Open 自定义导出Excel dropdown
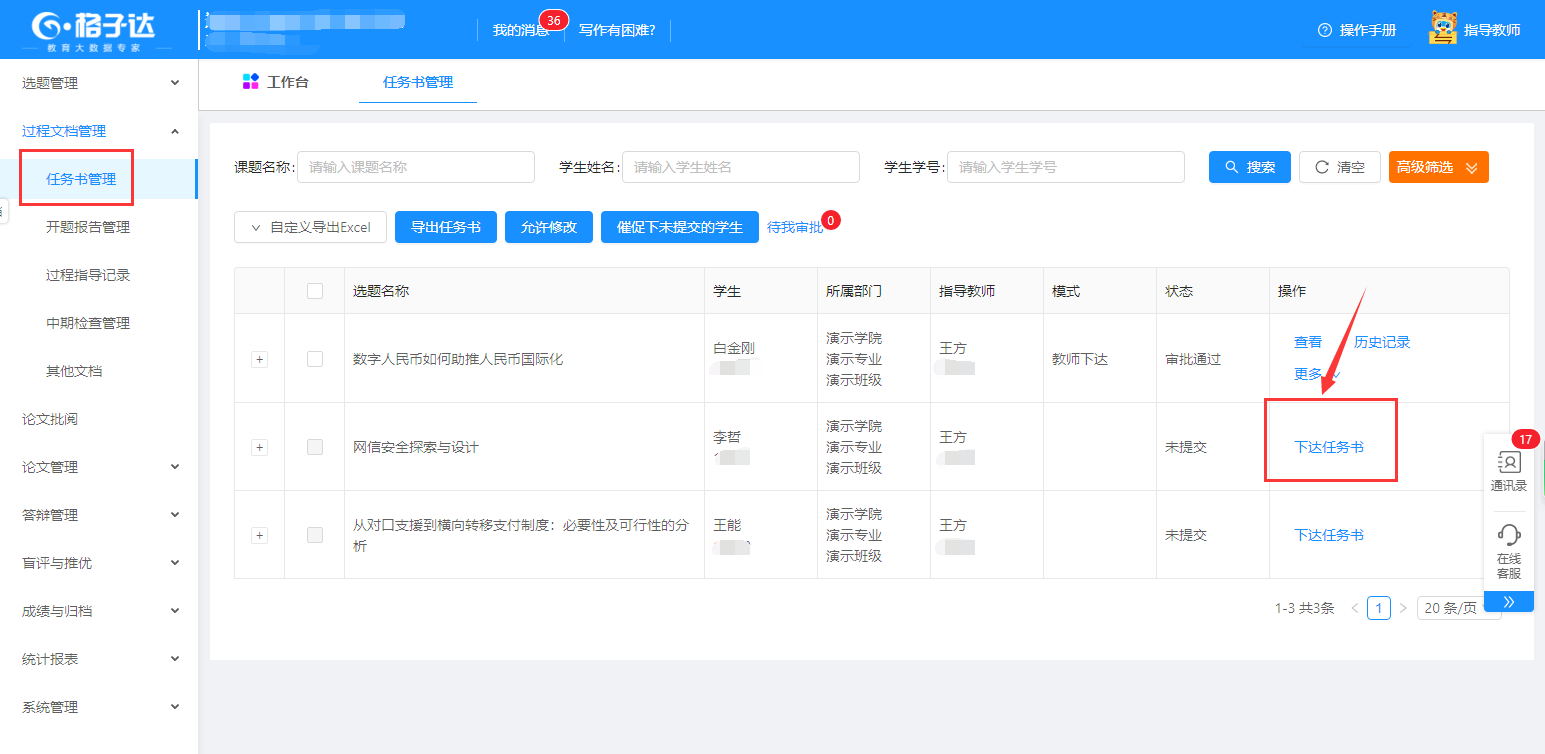The image size is (1545, 754). click(311, 227)
